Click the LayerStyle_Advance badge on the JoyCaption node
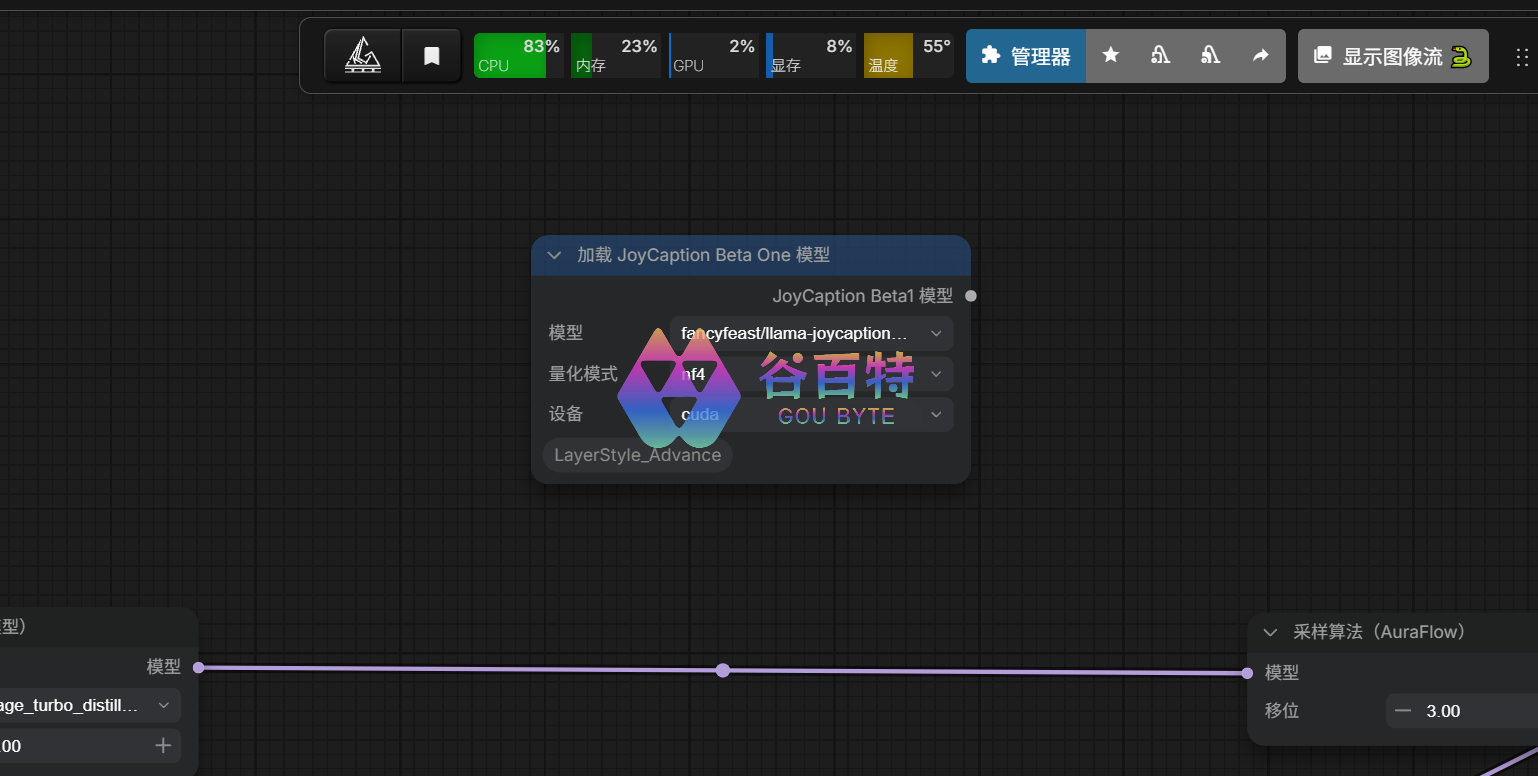The width and height of the screenshot is (1538, 776). (x=638, y=455)
